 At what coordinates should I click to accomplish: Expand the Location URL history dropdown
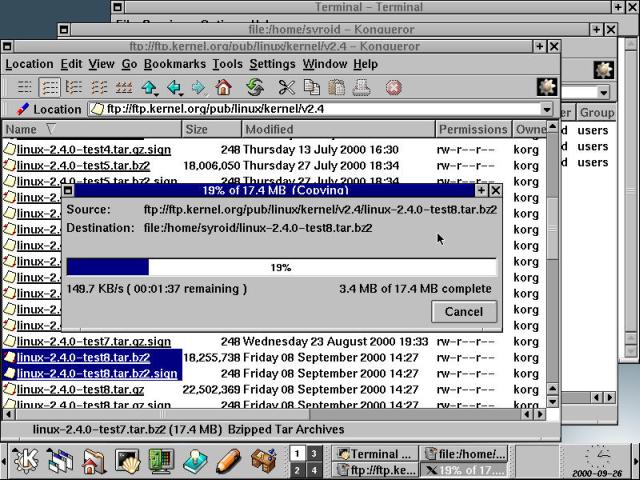click(547, 109)
